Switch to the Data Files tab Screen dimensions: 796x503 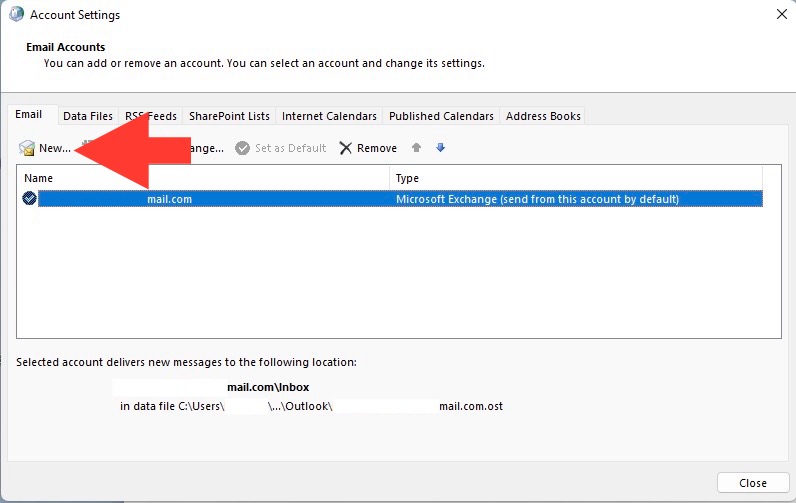[88, 116]
